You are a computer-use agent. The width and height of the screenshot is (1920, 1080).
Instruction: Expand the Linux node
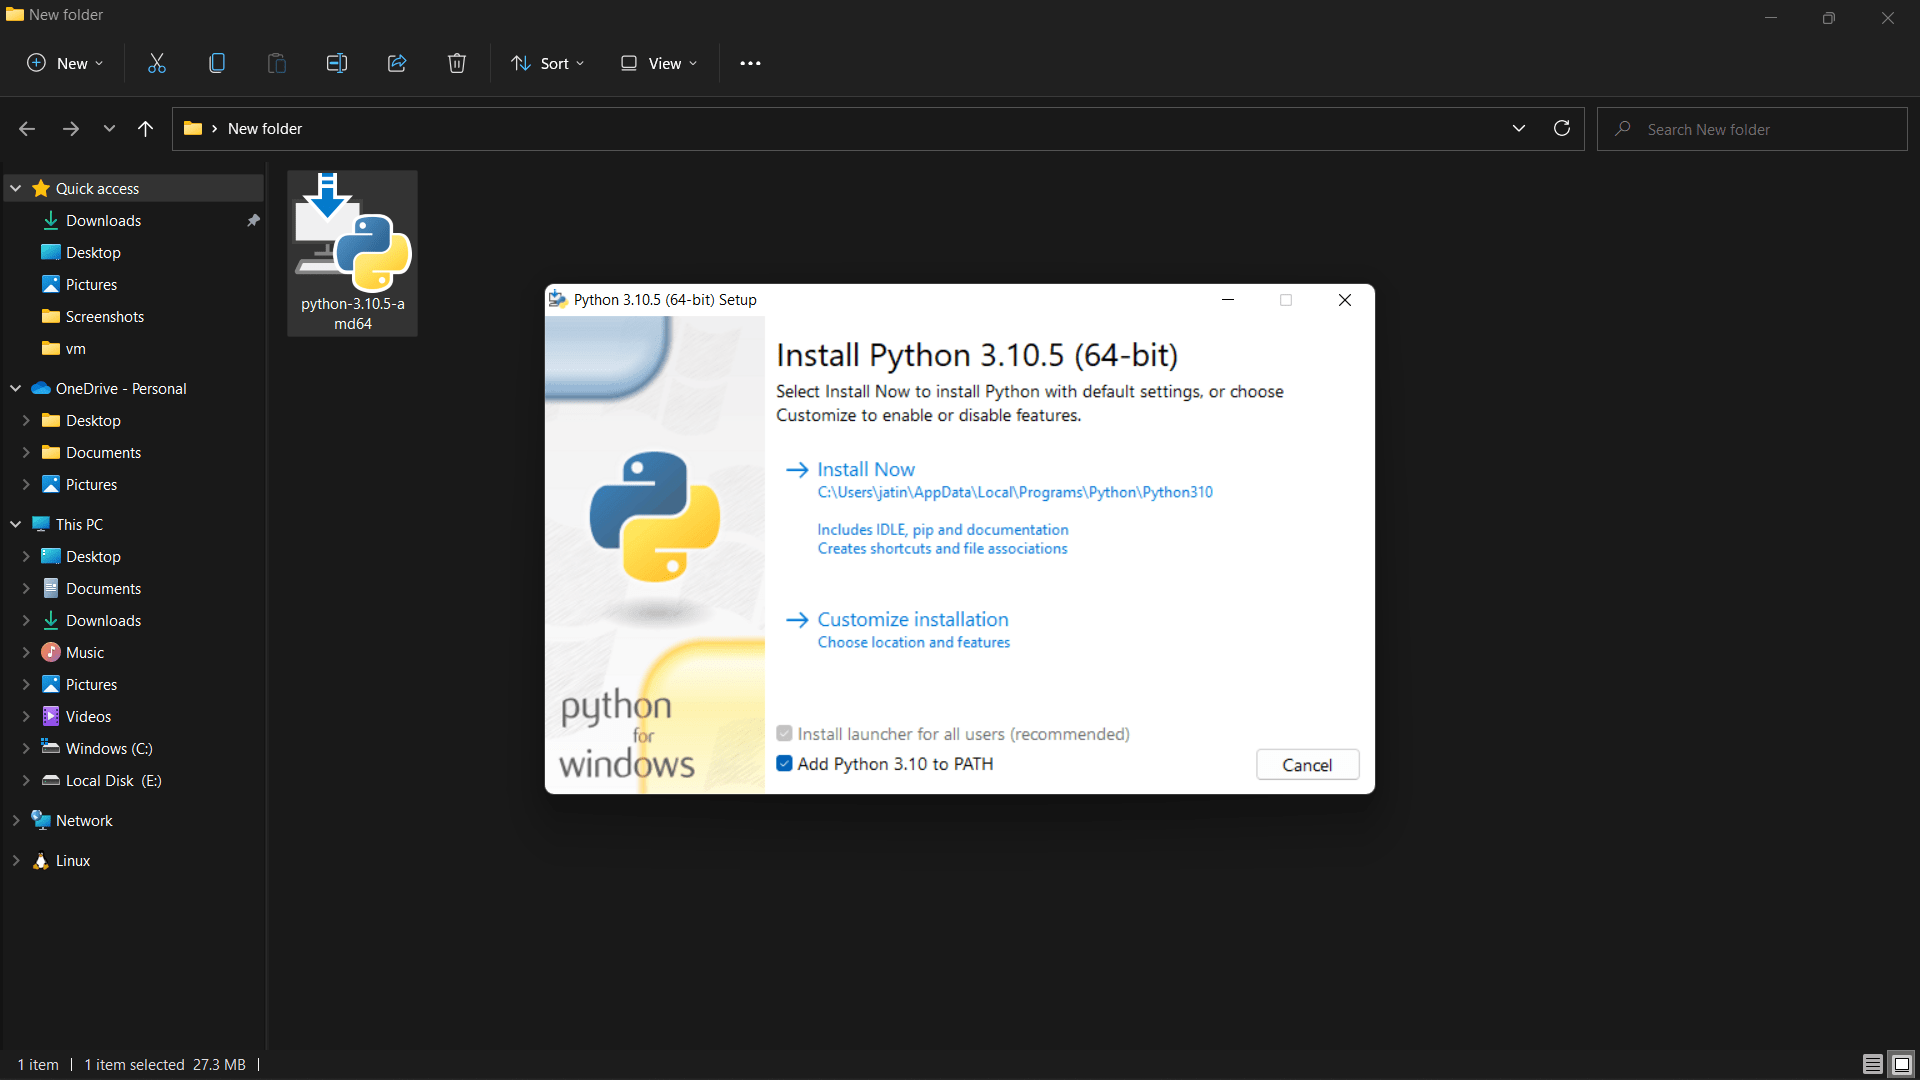(x=16, y=861)
